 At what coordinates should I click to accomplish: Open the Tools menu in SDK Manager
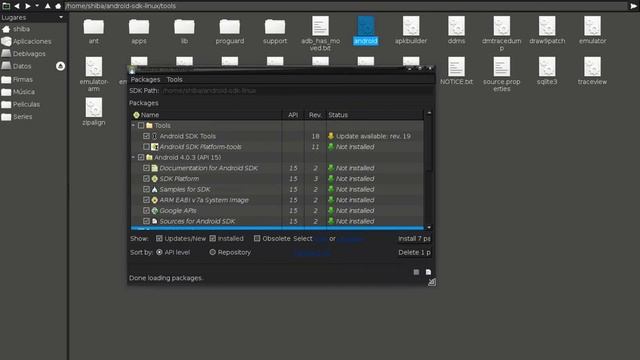tap(174, 79)
